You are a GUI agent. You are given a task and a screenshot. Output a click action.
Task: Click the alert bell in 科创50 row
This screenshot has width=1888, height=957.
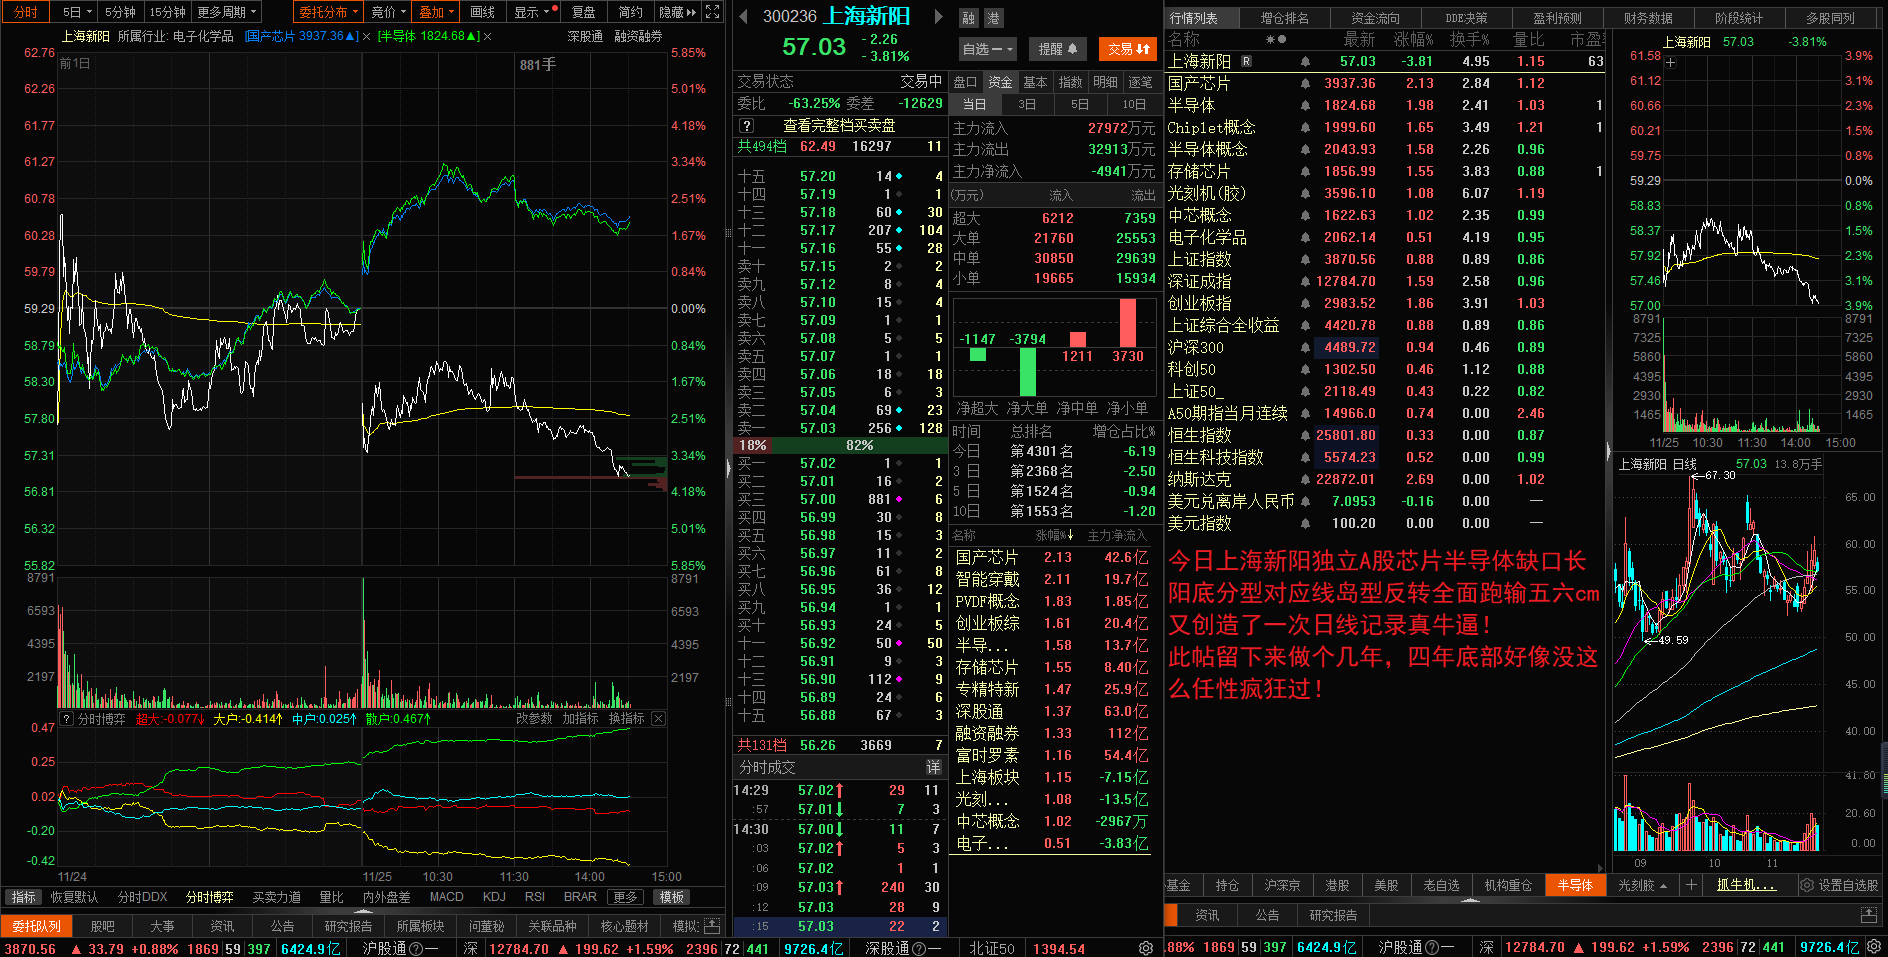click(1305, 369)
